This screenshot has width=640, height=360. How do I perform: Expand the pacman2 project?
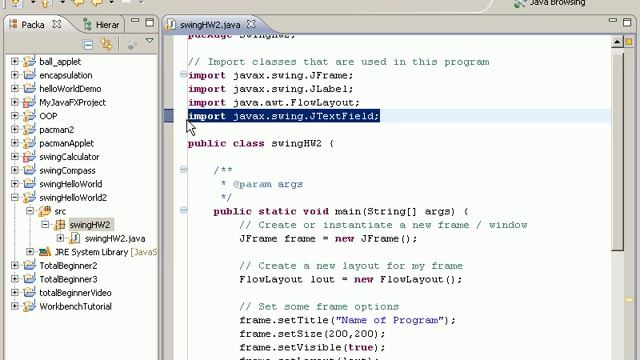tap(15, 129)
